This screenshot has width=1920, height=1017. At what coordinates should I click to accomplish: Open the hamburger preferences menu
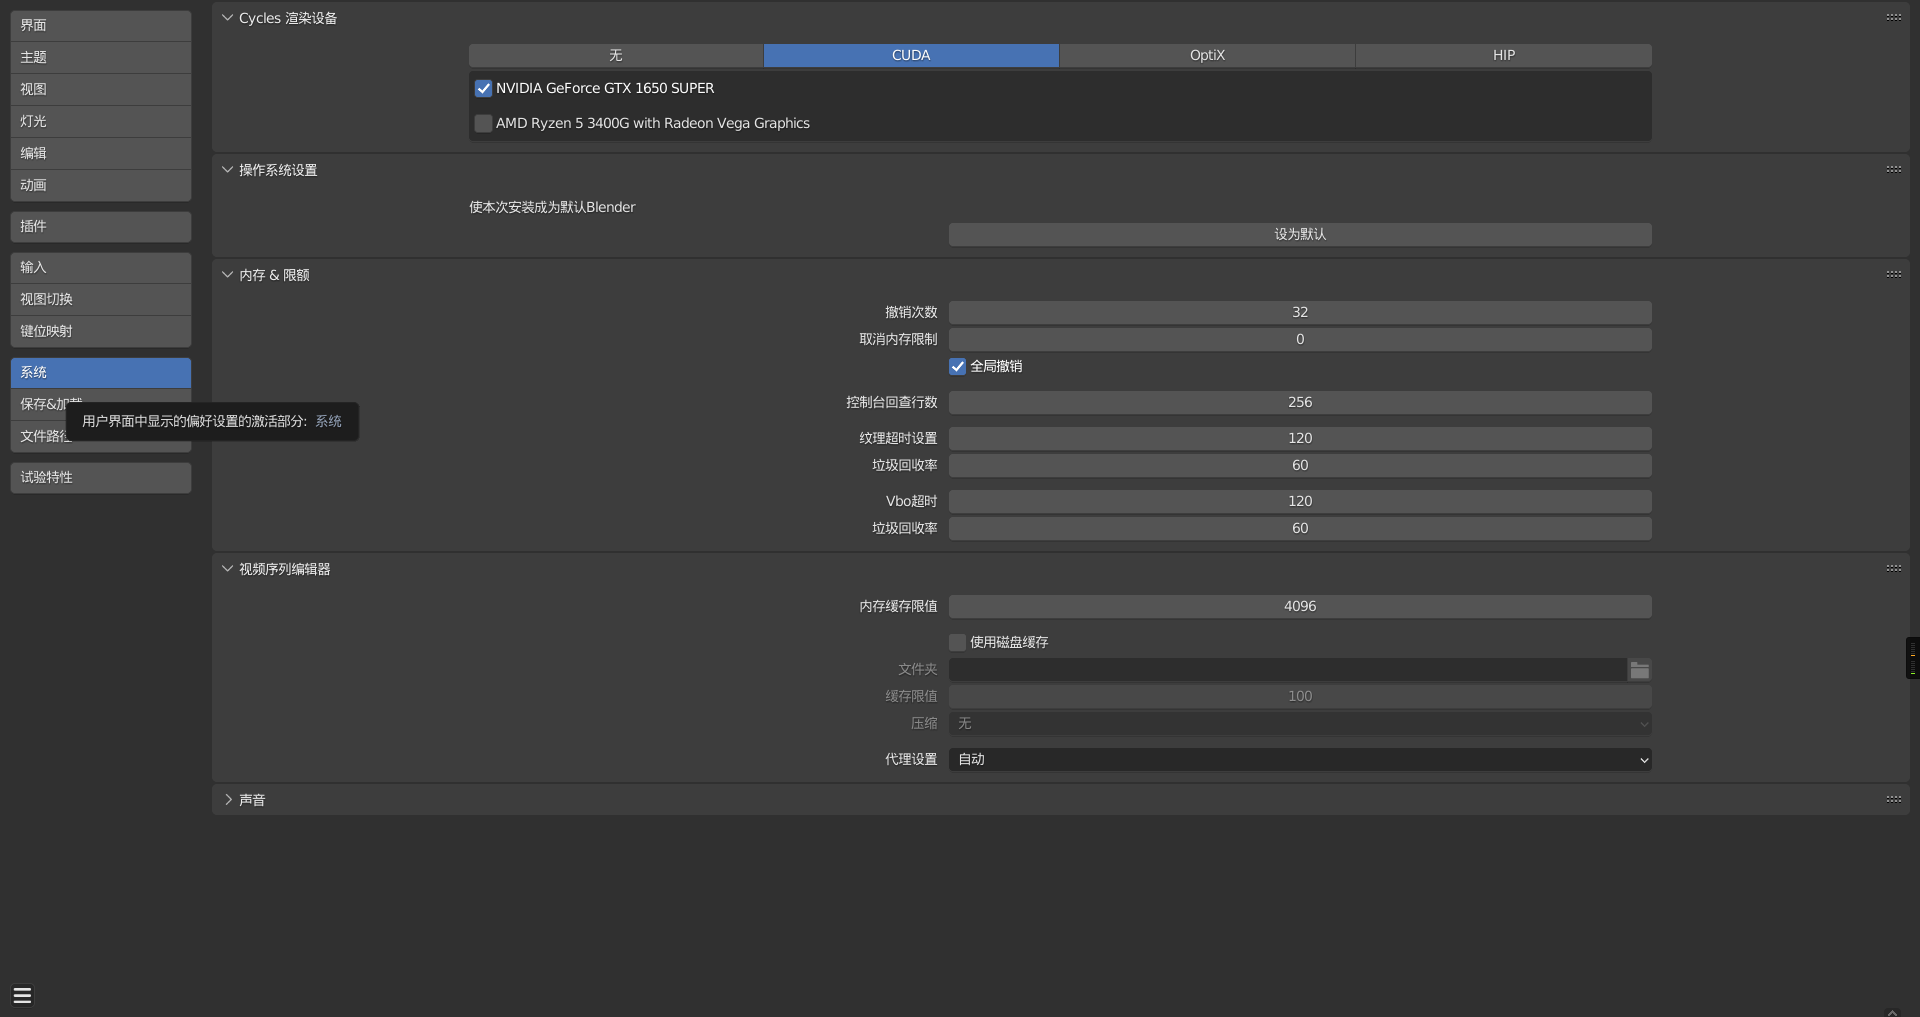coord(22,995)
